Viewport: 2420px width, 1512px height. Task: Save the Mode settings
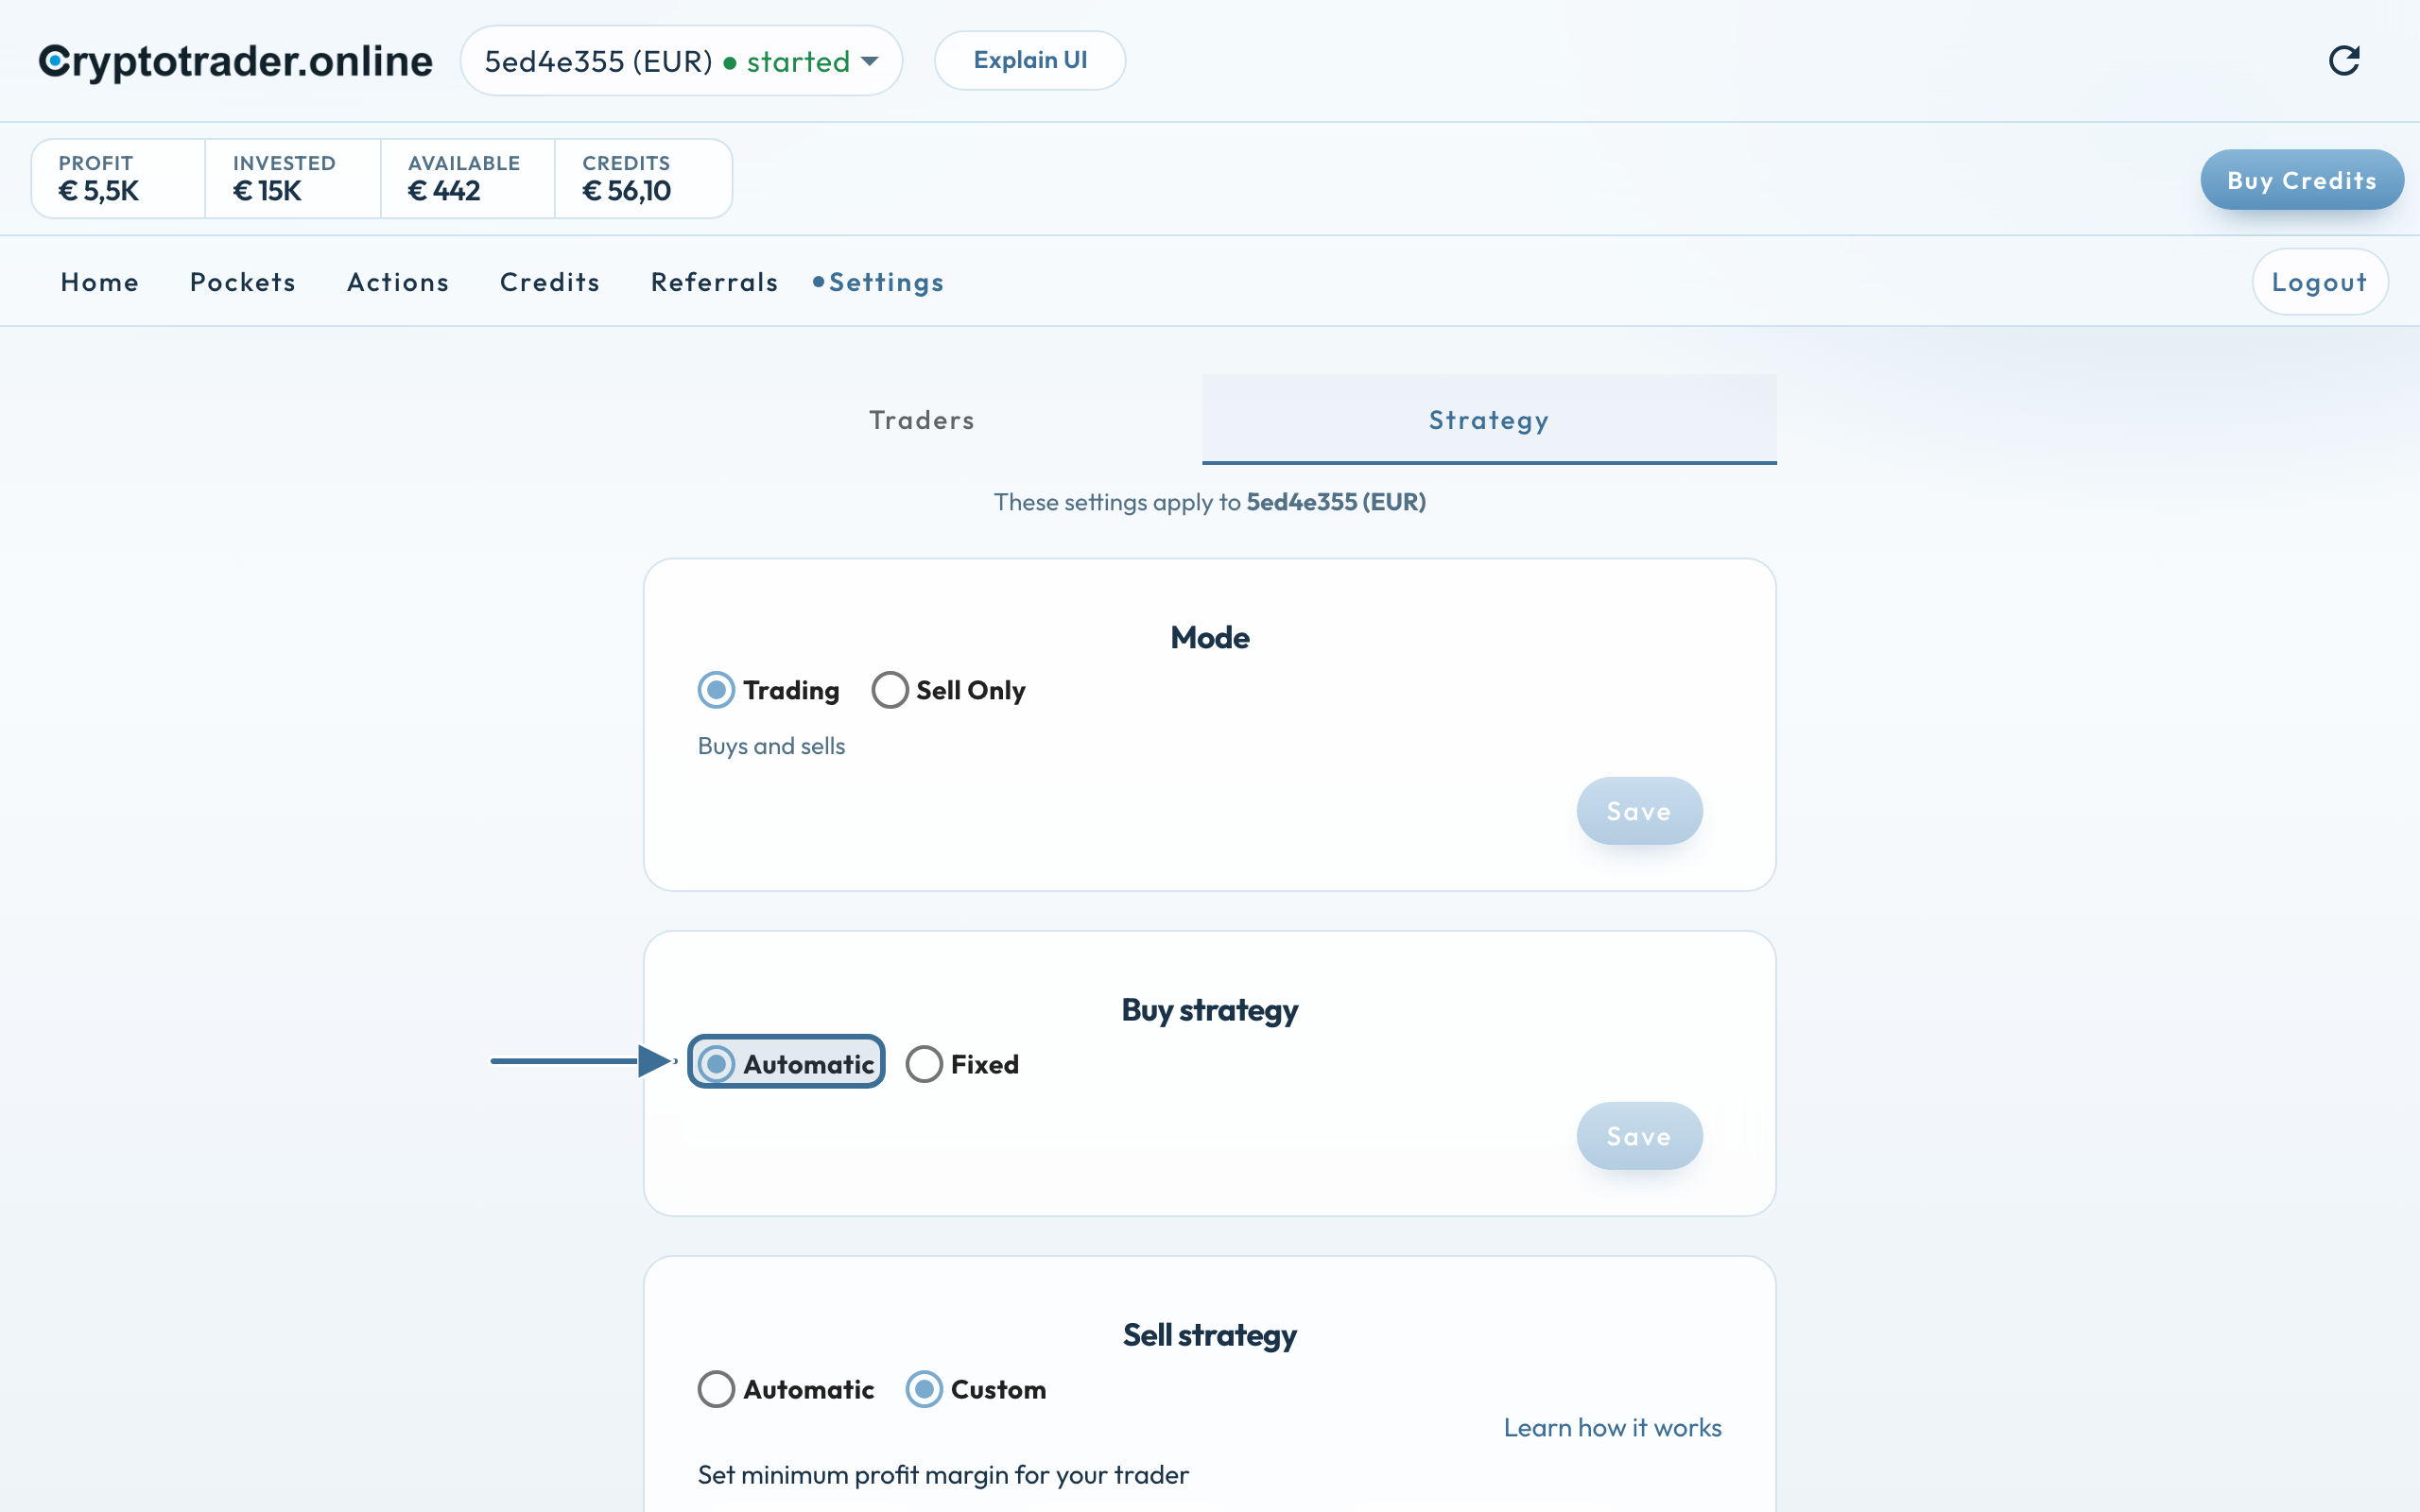(1639, 811)
